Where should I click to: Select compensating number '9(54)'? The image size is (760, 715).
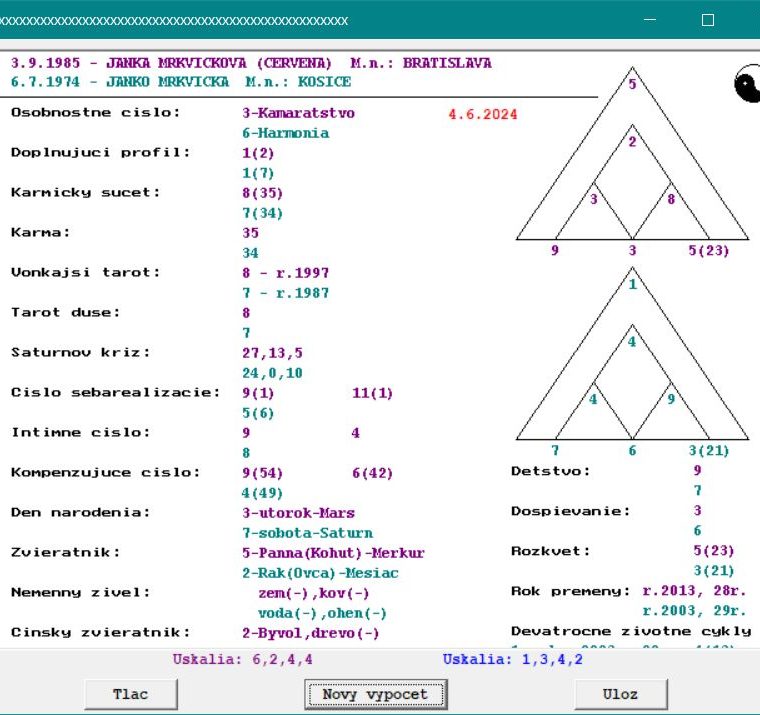[263, 473]
